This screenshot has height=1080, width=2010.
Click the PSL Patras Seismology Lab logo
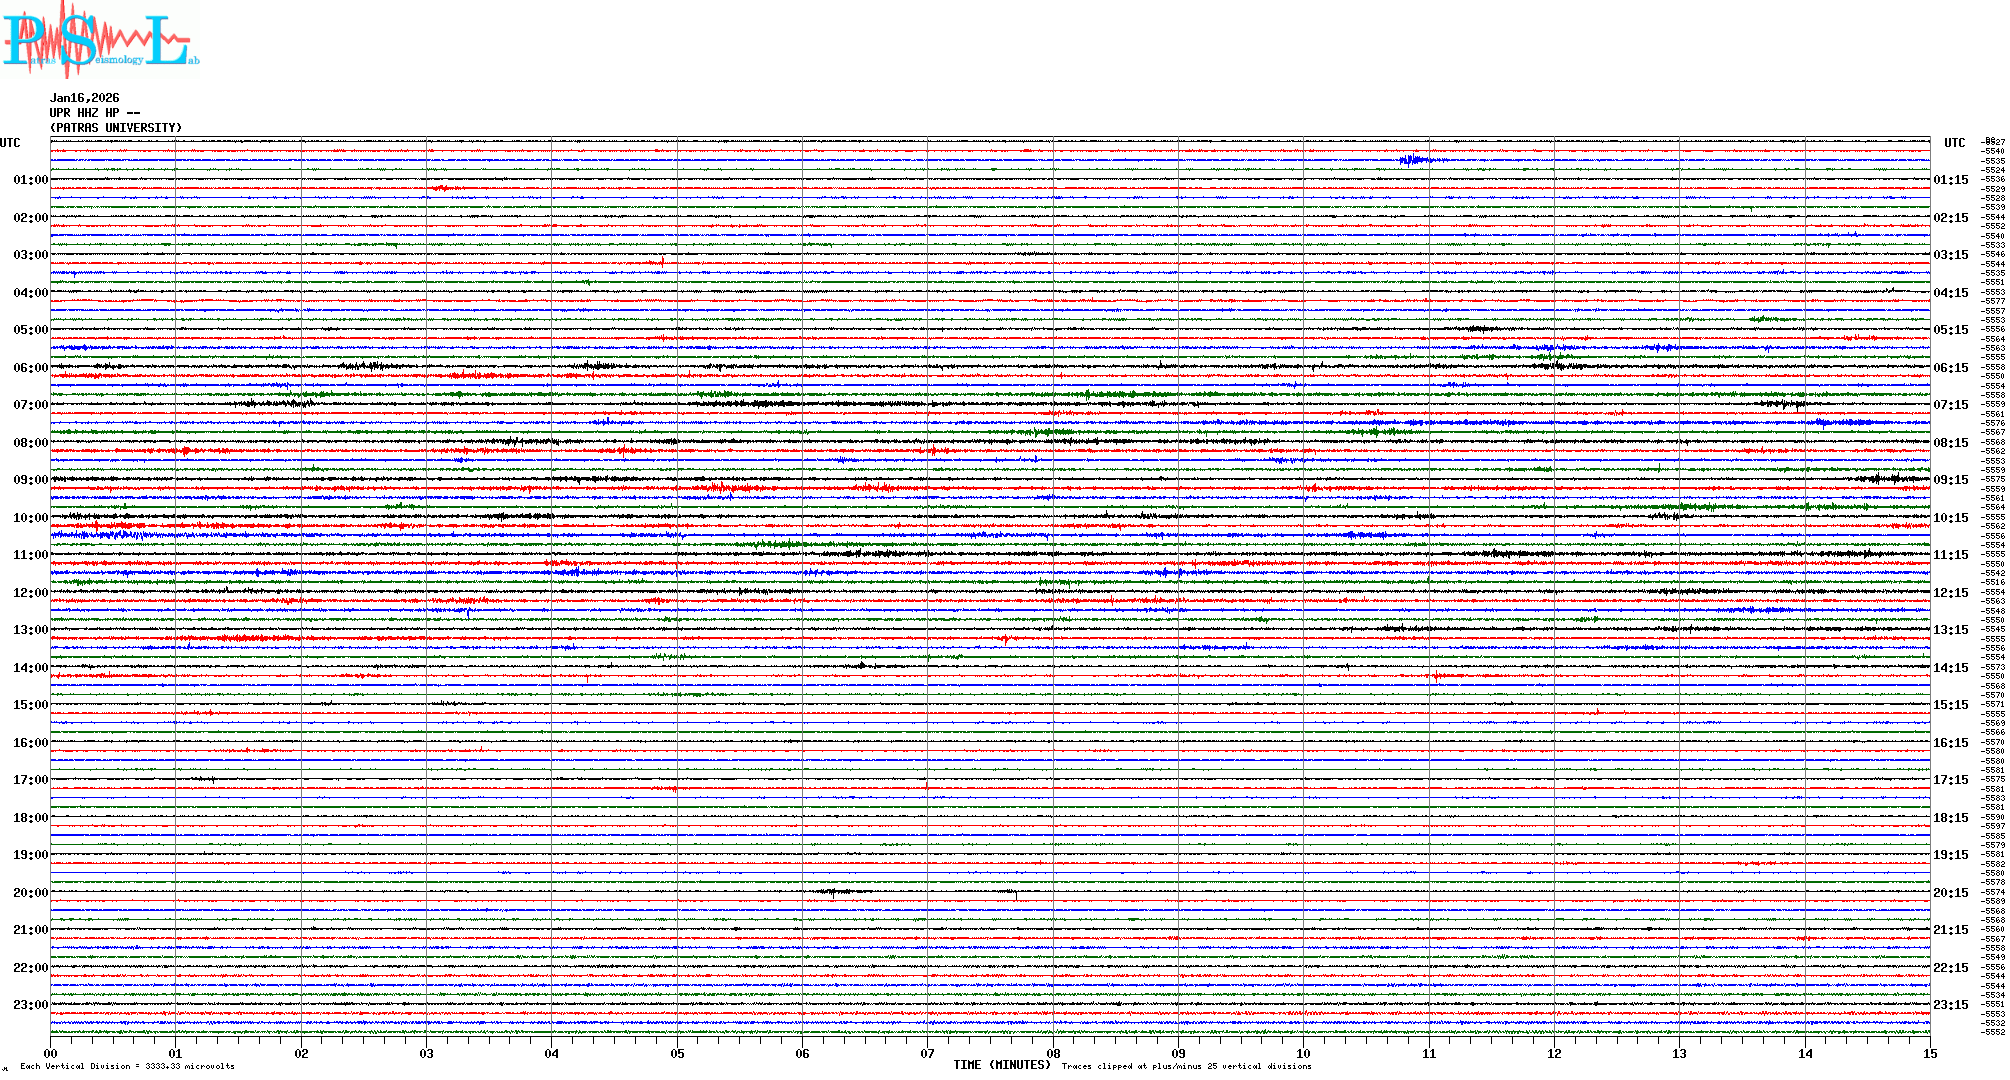[x=100, y=40]
